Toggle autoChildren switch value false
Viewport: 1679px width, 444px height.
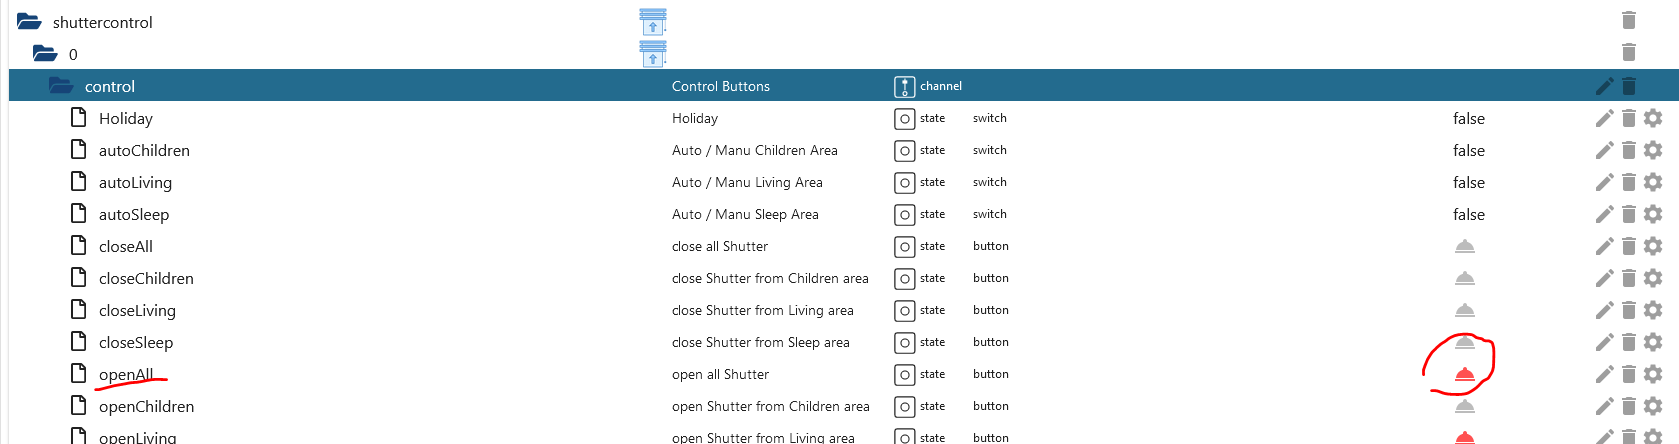[1468, 151]
